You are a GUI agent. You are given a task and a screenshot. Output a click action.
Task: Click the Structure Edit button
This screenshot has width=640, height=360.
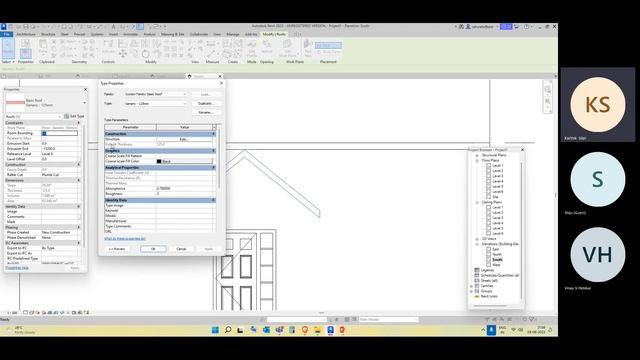click(x=184, y=139)
